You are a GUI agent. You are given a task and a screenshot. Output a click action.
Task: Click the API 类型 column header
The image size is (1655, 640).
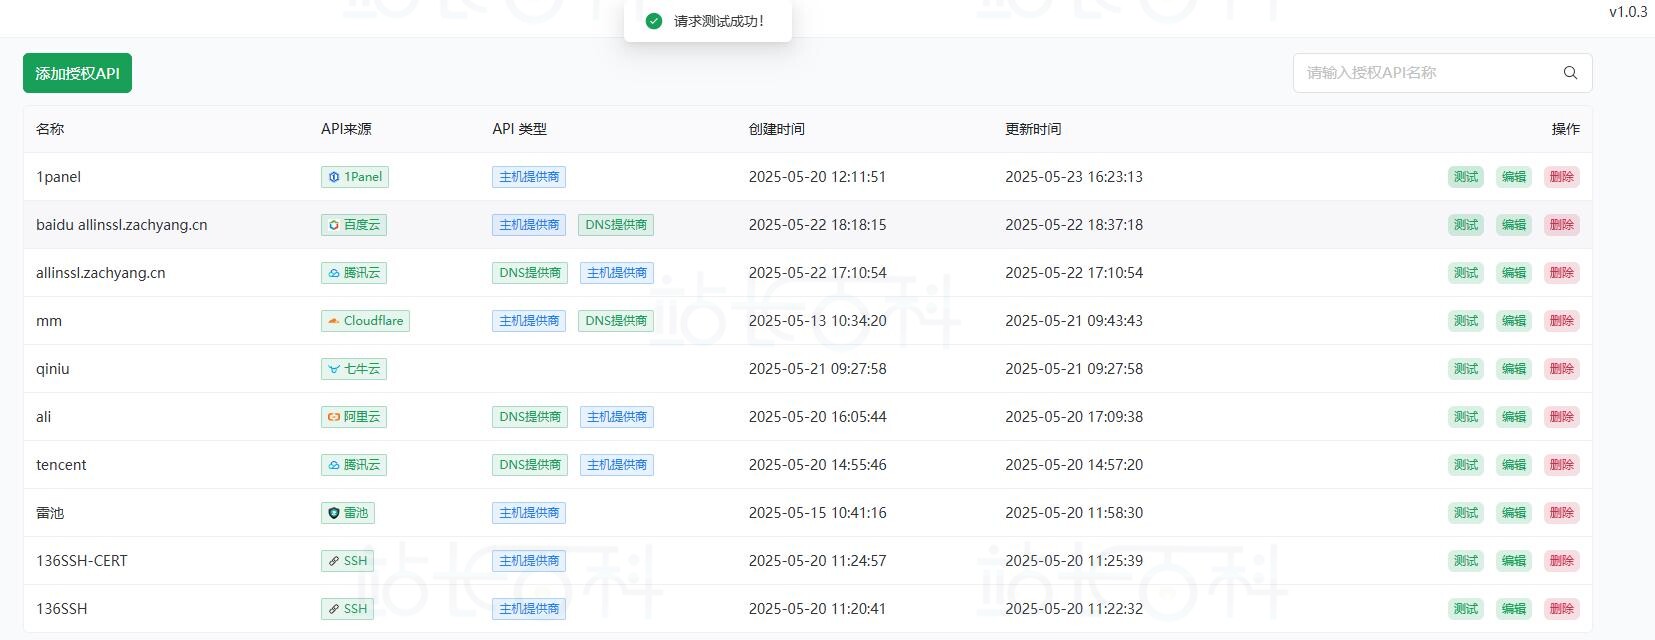click(x=519, y=129)
